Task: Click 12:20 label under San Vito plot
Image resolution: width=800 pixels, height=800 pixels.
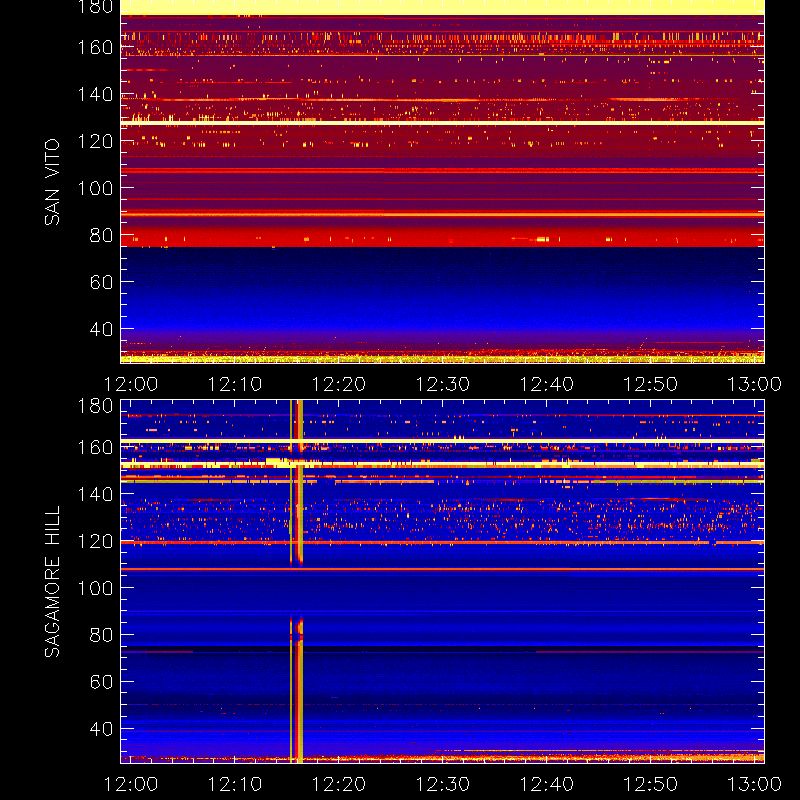Action: (339, 384)
